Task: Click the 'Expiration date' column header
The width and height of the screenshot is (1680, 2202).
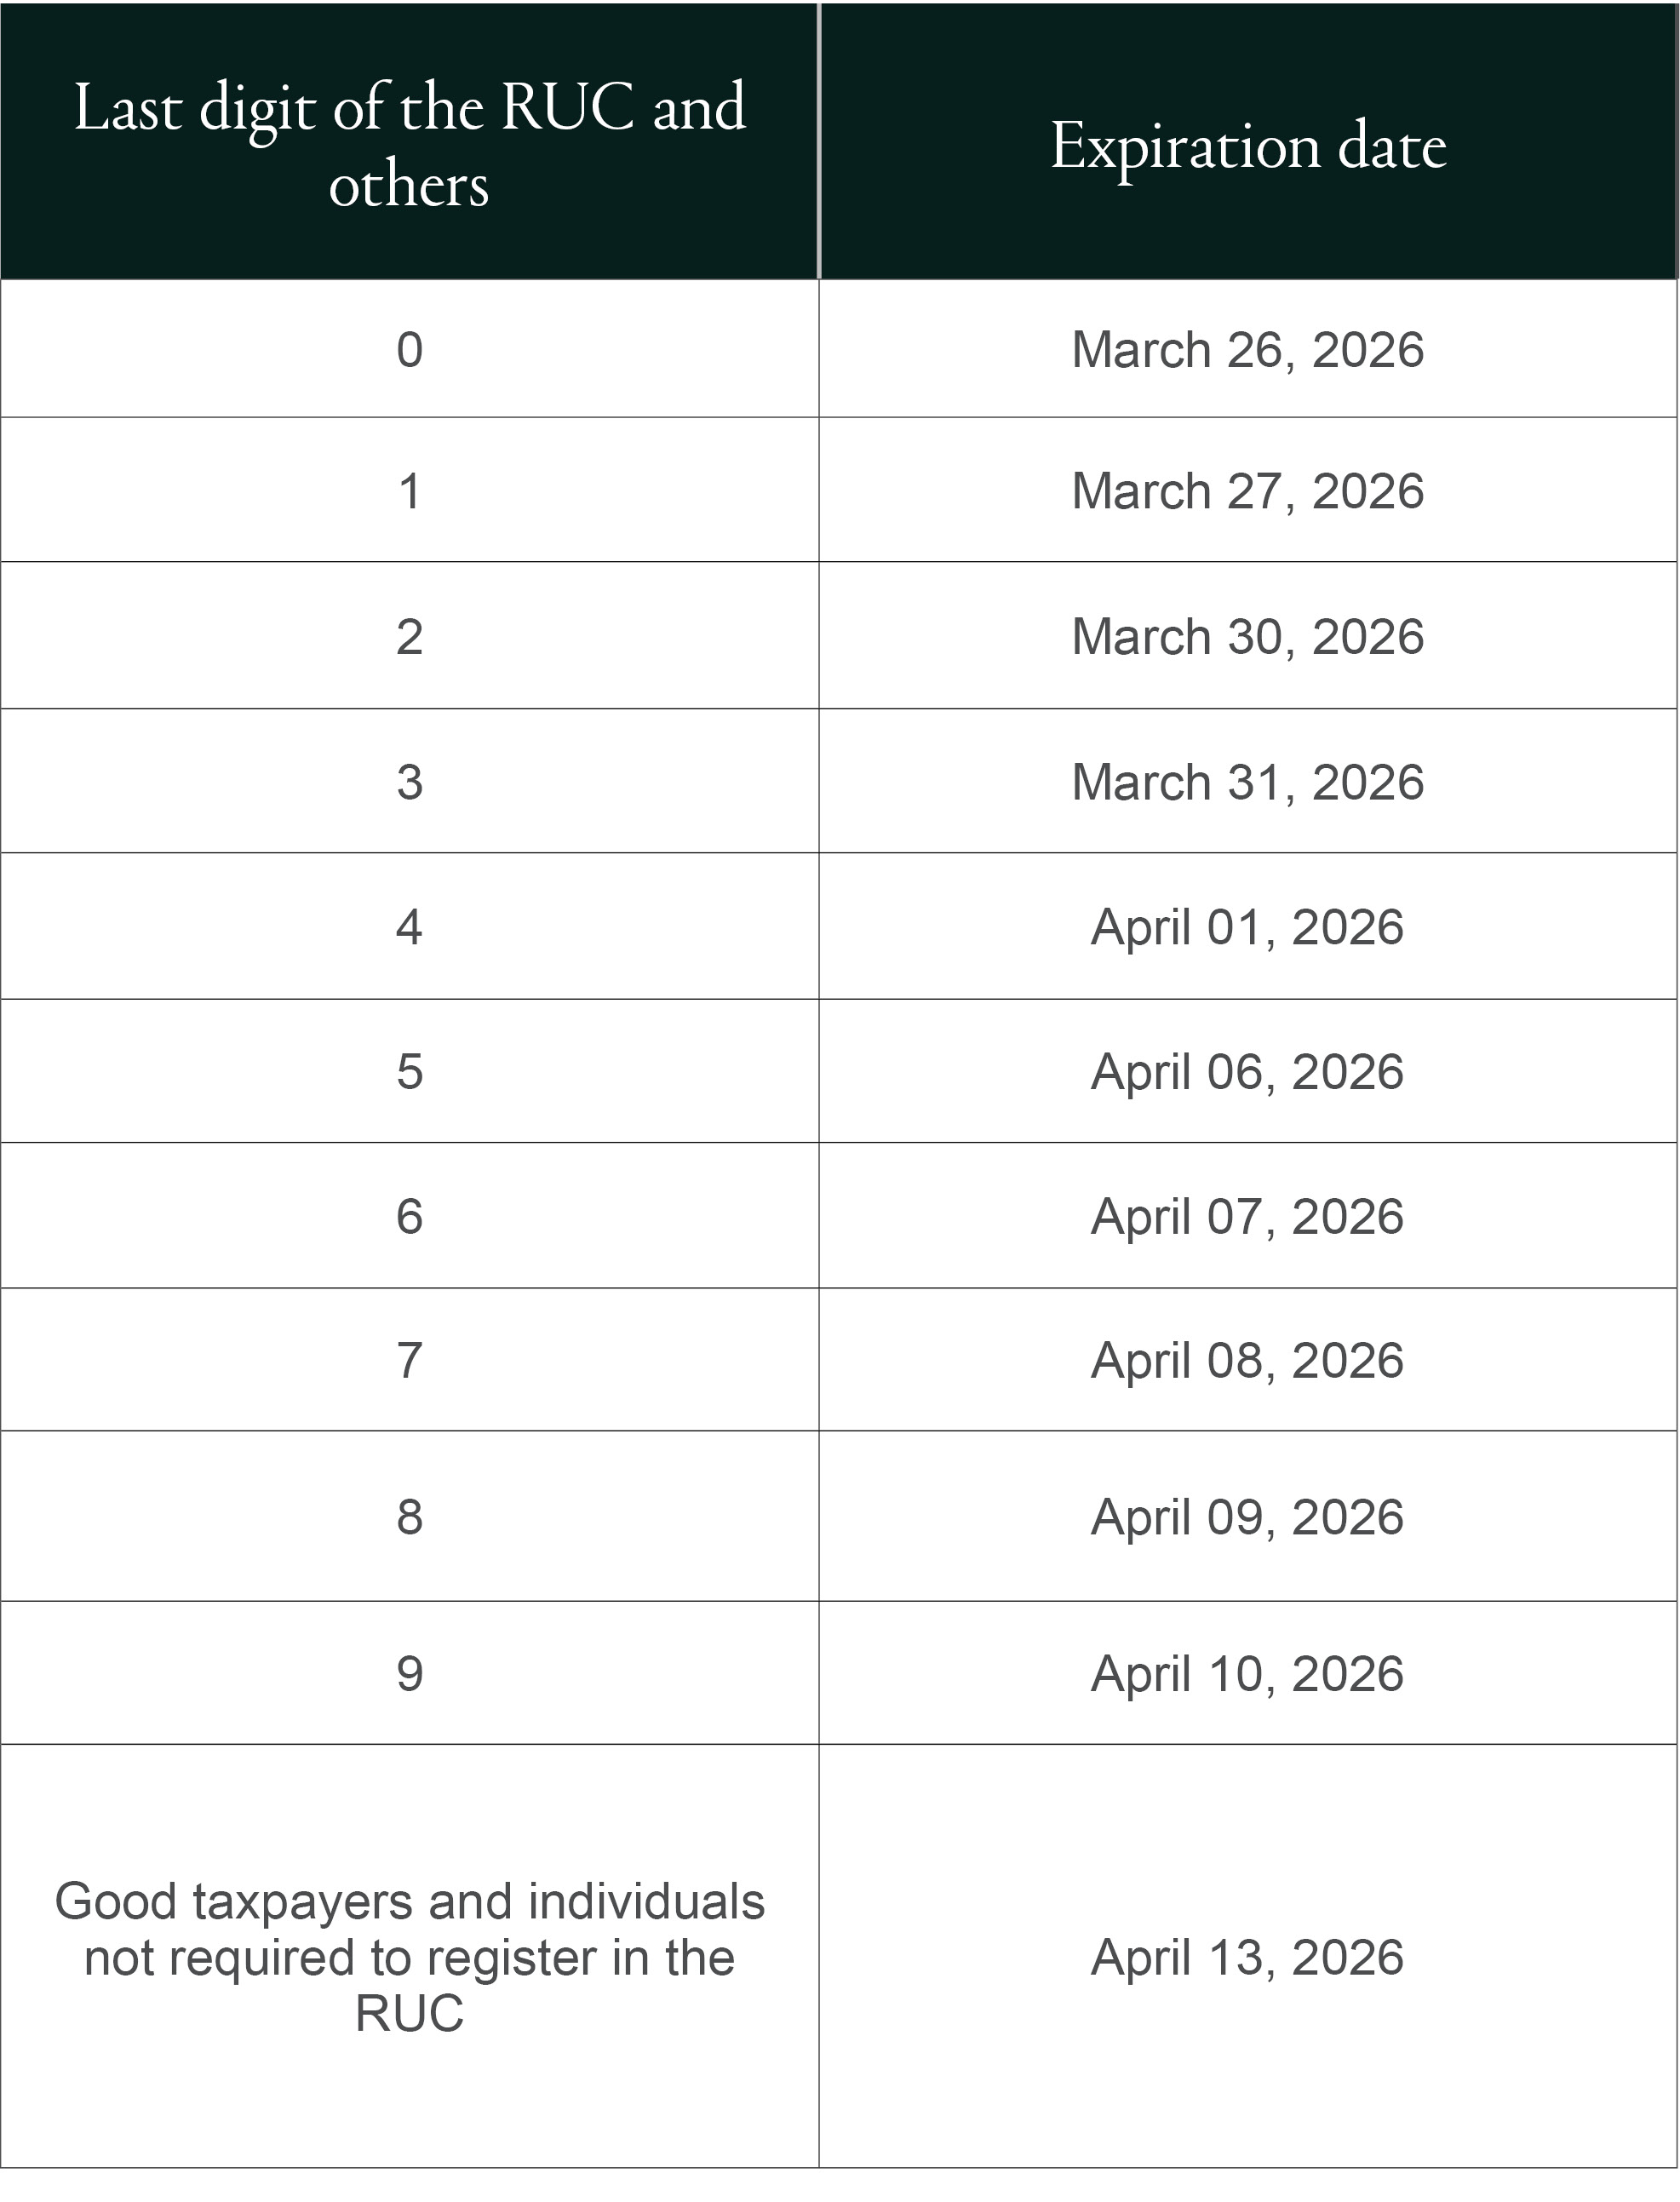Action: pos(1248,142)
